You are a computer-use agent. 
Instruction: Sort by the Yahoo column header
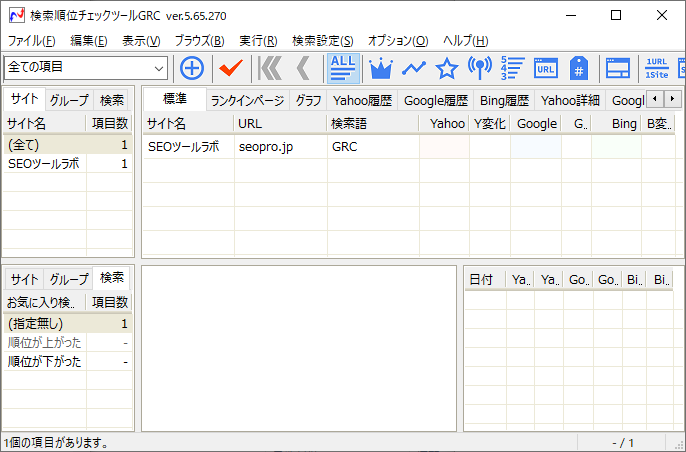pyautogui.click(x=444, y=124)
